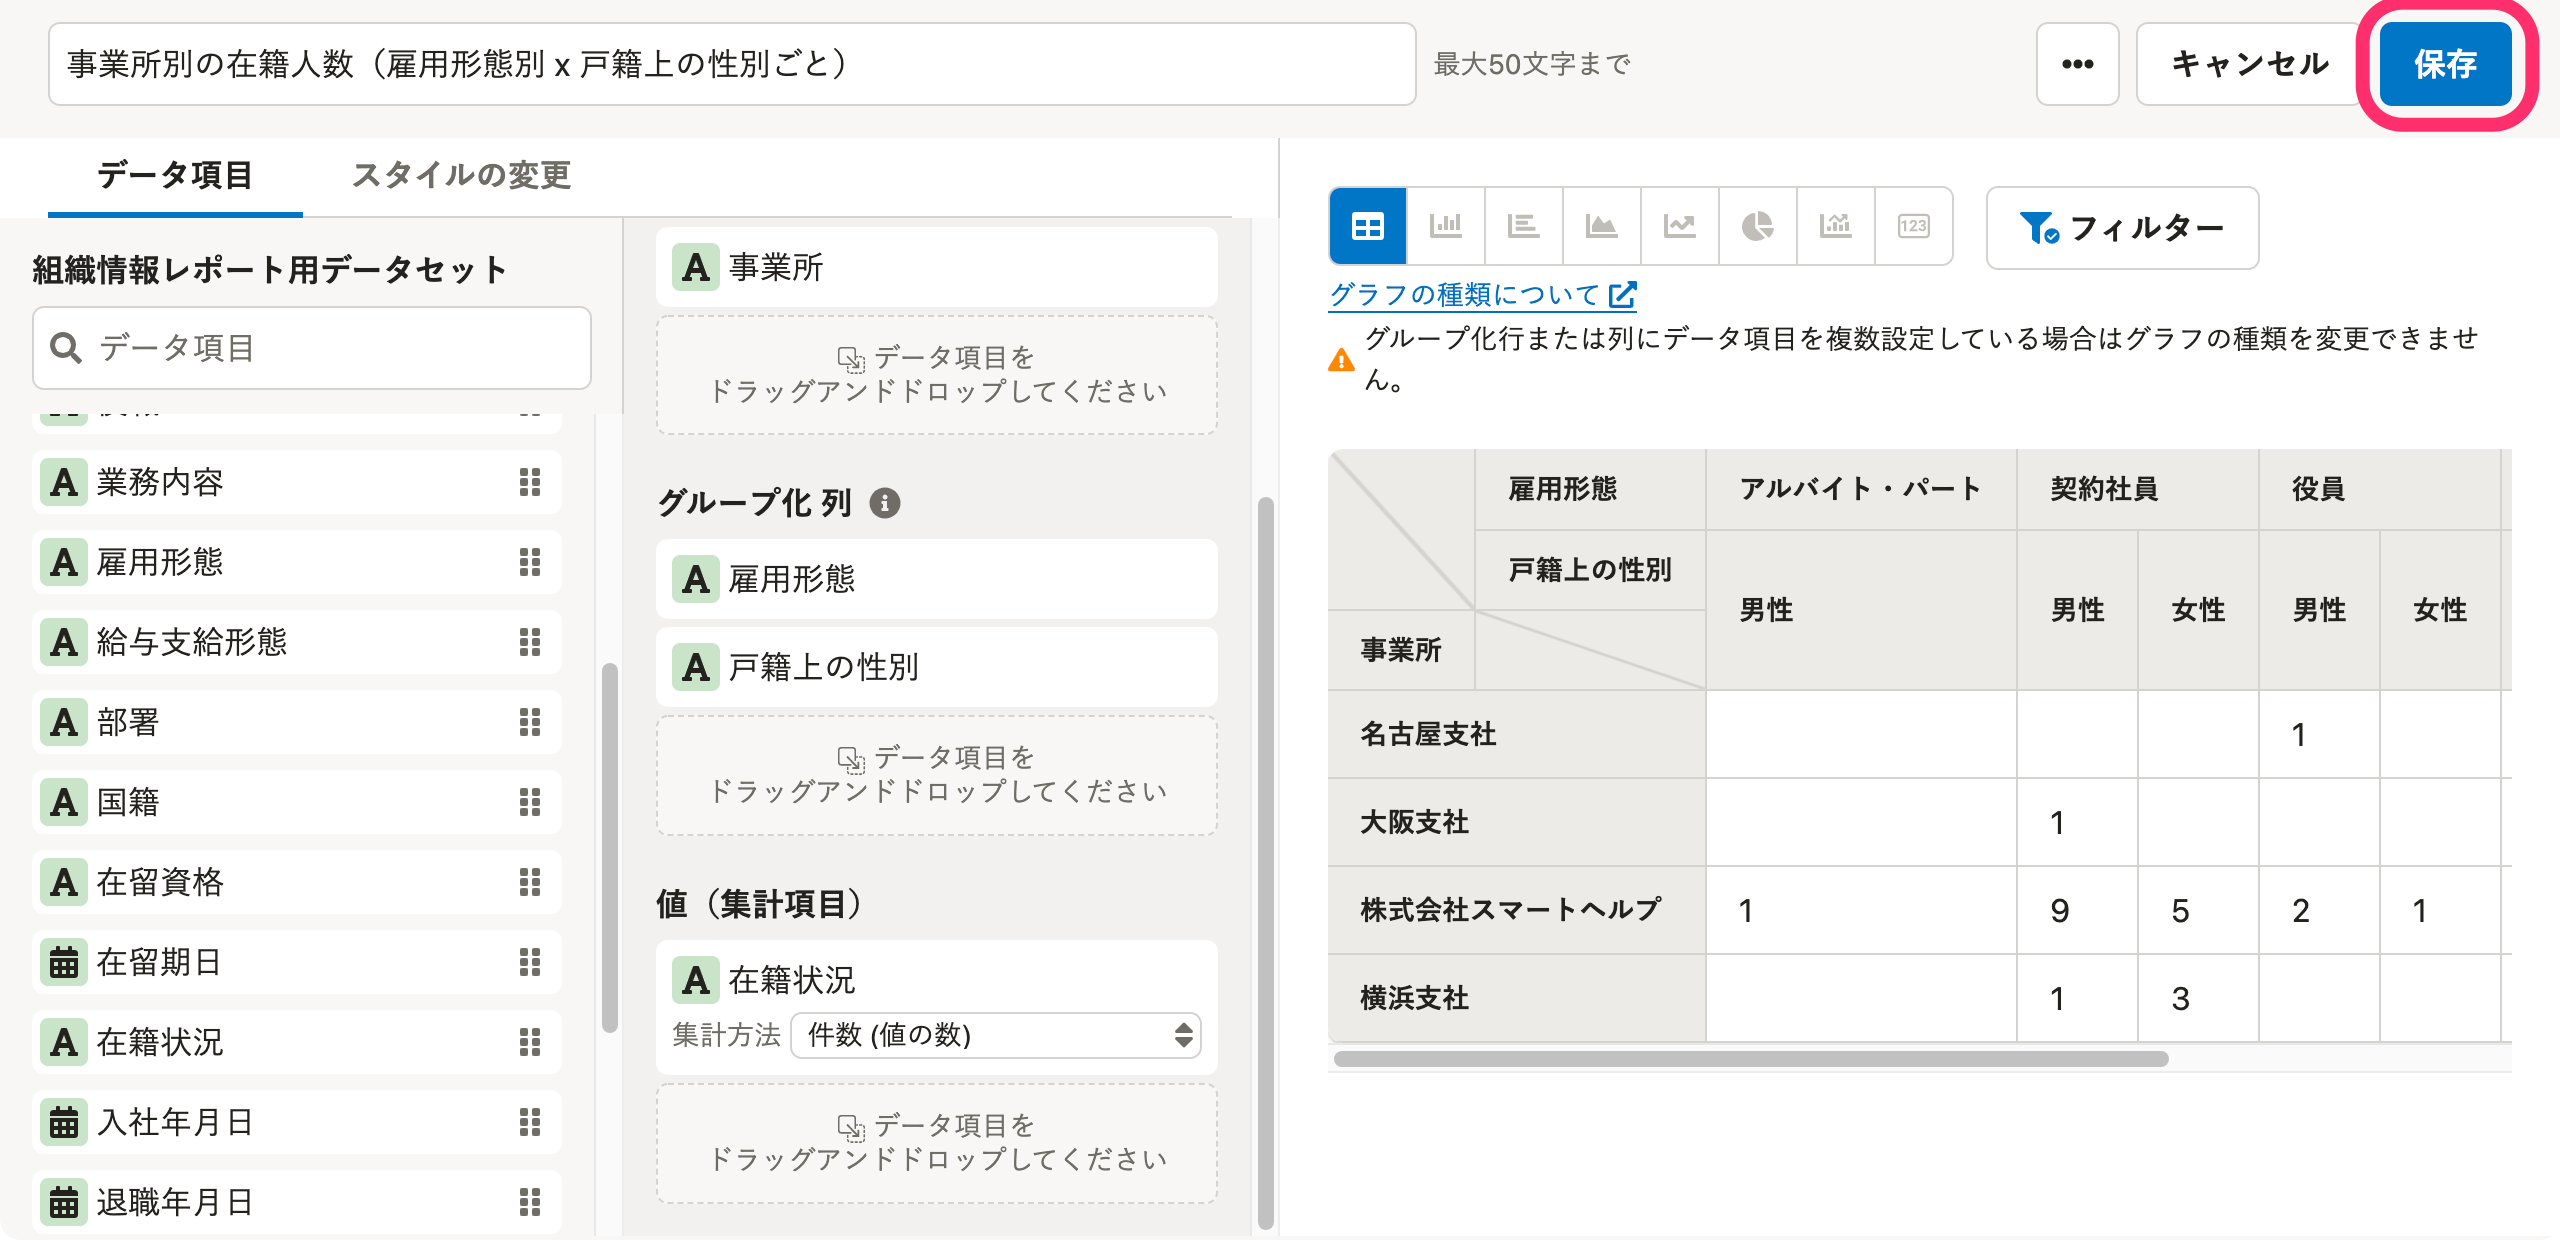The width and height of the screenshot is (2560, 1240).
Task: Select the 123 number display icon
Action: (1913, 226)
